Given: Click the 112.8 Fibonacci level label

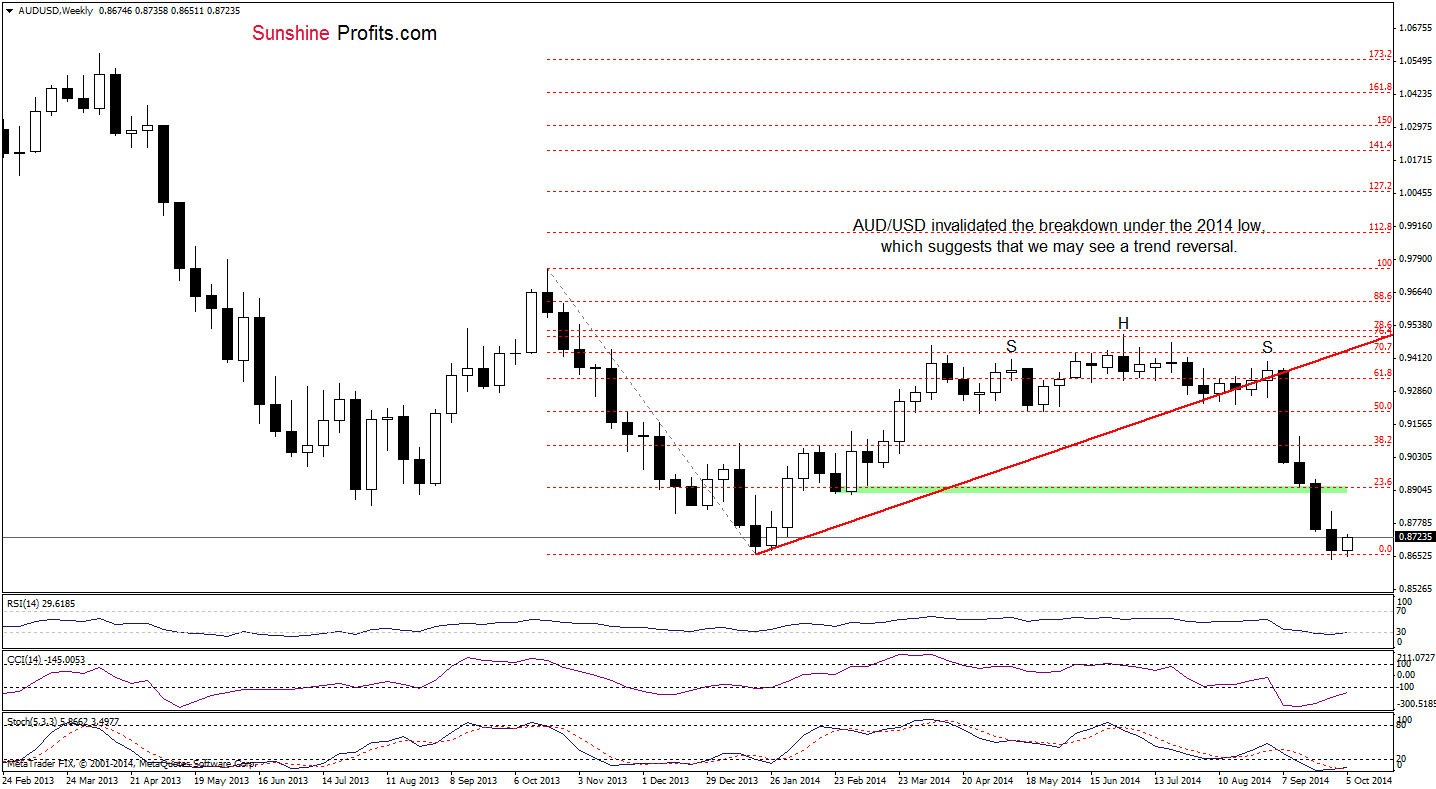Looking at the screenshot, I should [x=1380, y=227].
